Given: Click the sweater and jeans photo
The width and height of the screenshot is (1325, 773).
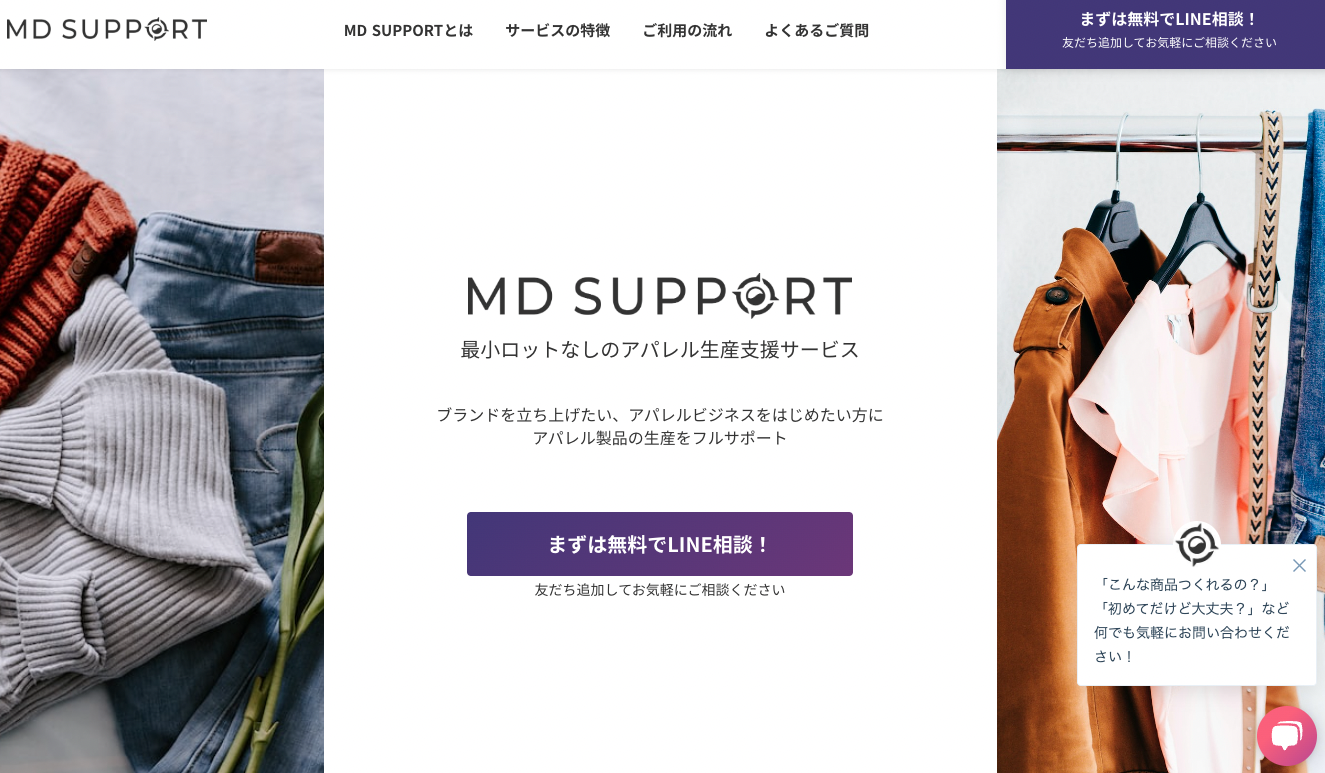Looking at the screenshot, I should coord(162,421).
